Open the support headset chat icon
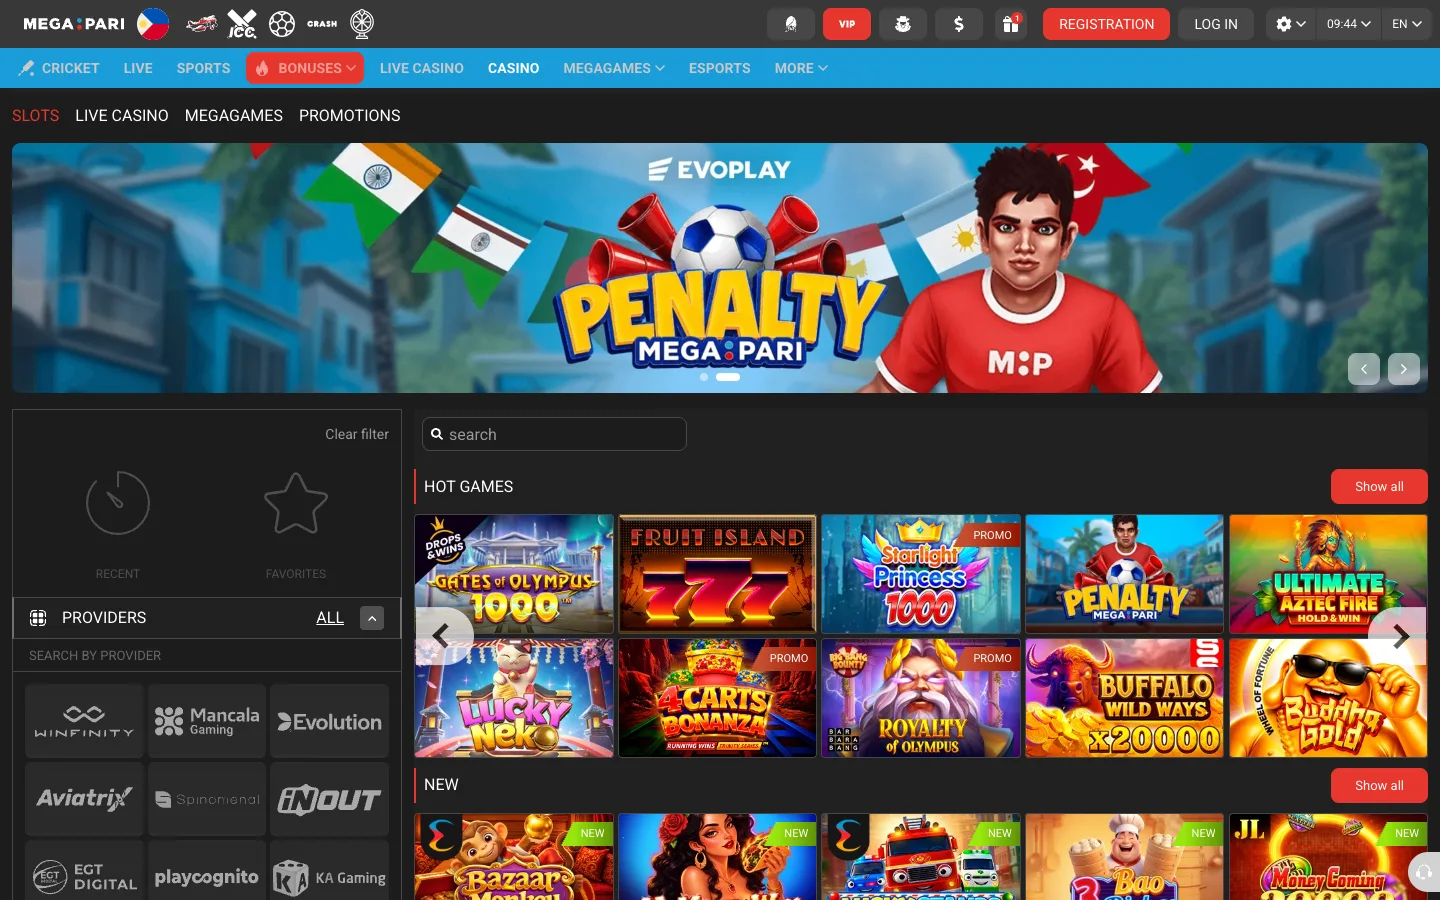This screenshot has width=1440, height=900. [1424, 873]
